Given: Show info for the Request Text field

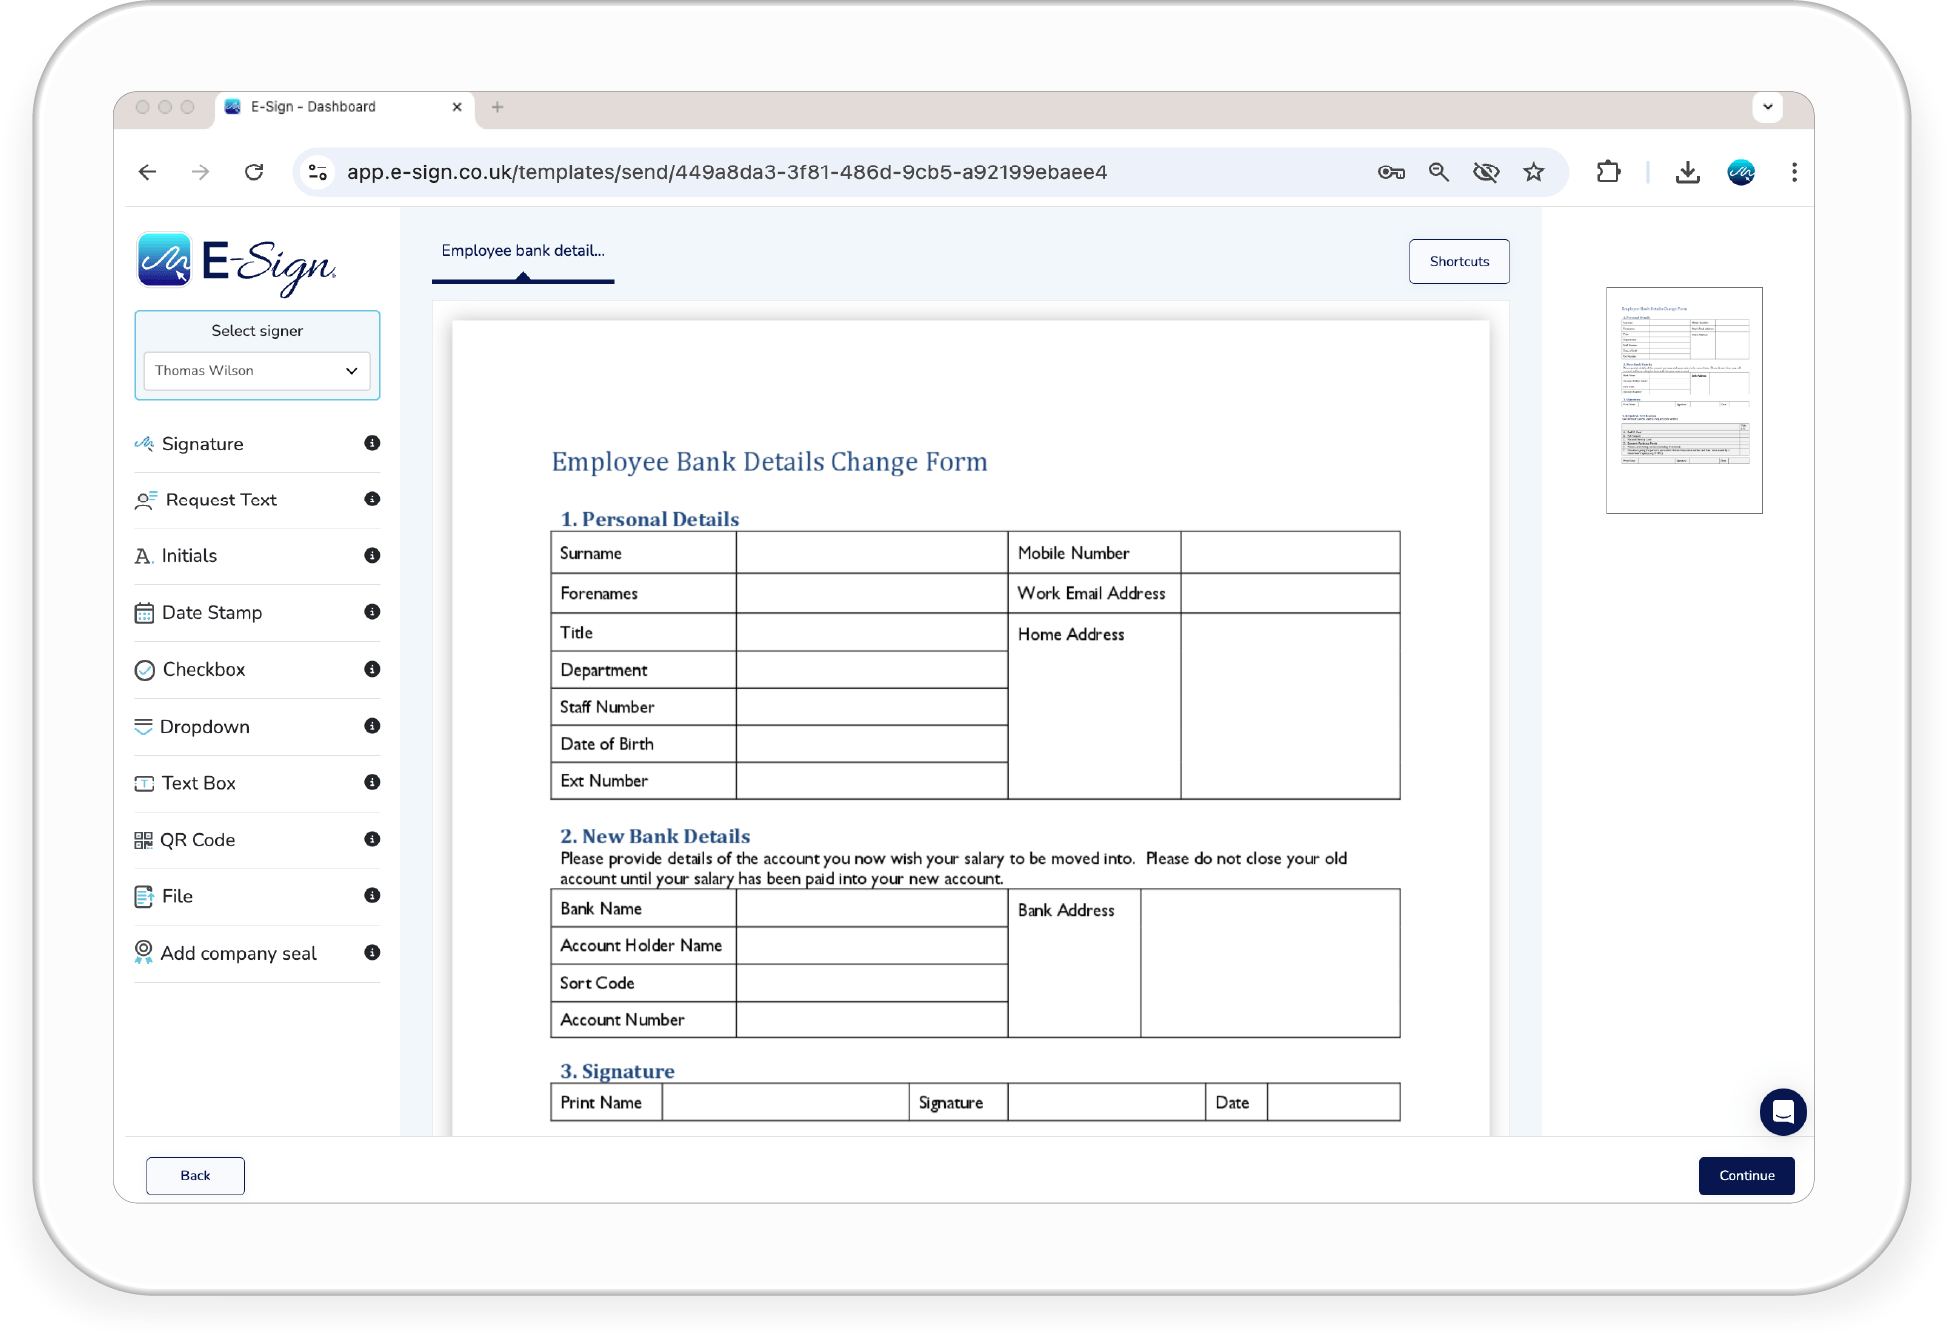Looking at the screenshot, I should (x=372, y=499).
